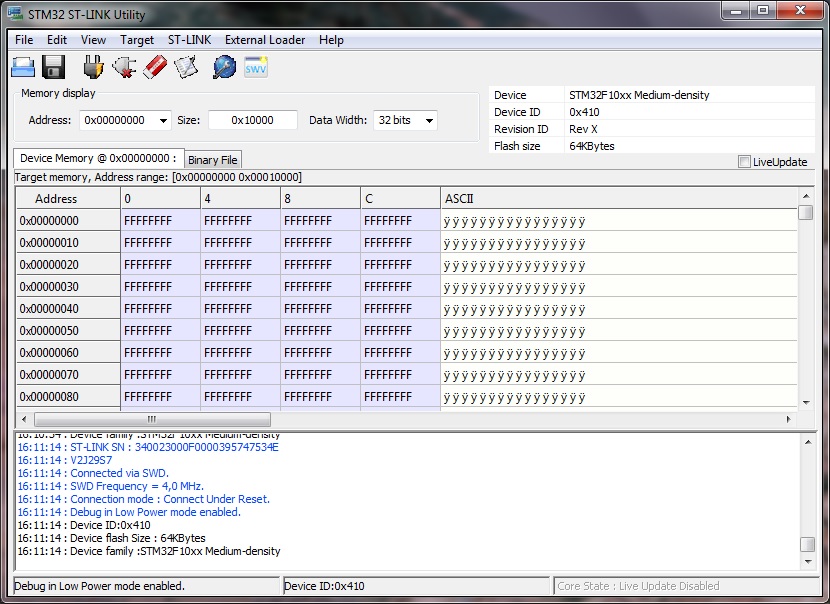Viewport: 830px width, 604px height.
Task: Click the ASCII column header
Action: [x=618, y=199]
